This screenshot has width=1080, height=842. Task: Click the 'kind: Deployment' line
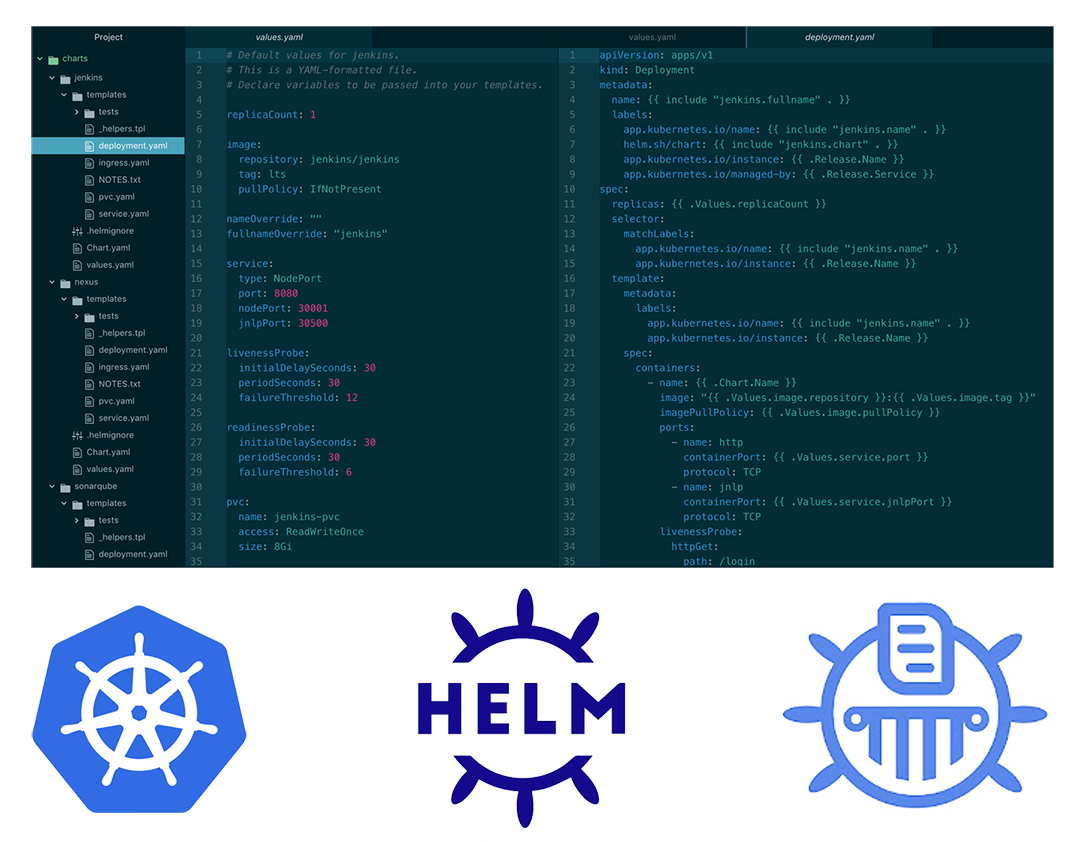[647, 70]
